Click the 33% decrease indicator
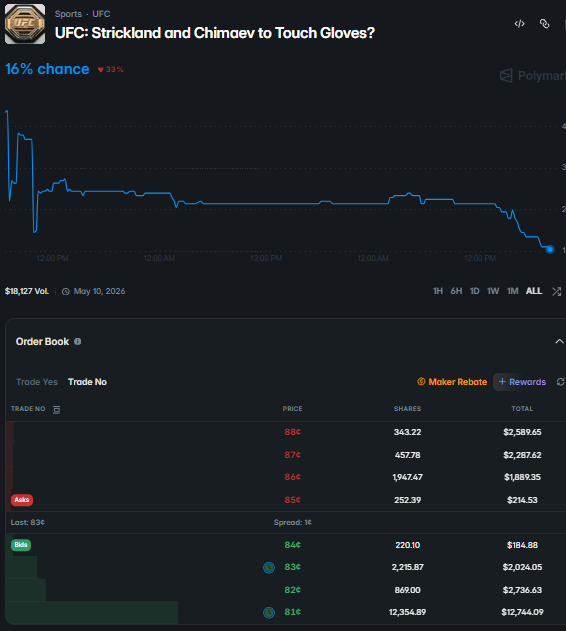Image resolution: width=566 pixels, height=631 pixels. (110, 70)
